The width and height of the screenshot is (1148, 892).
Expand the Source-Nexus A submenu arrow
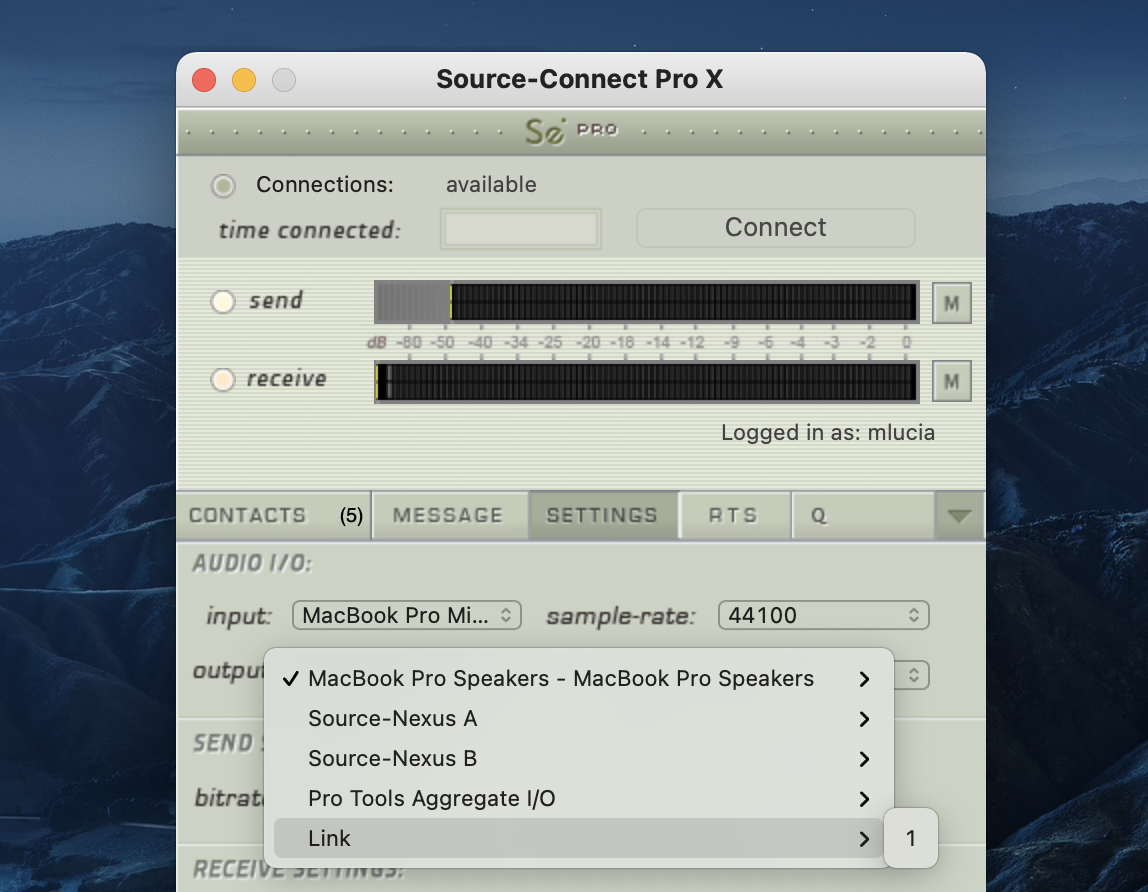tap(864, 719)
